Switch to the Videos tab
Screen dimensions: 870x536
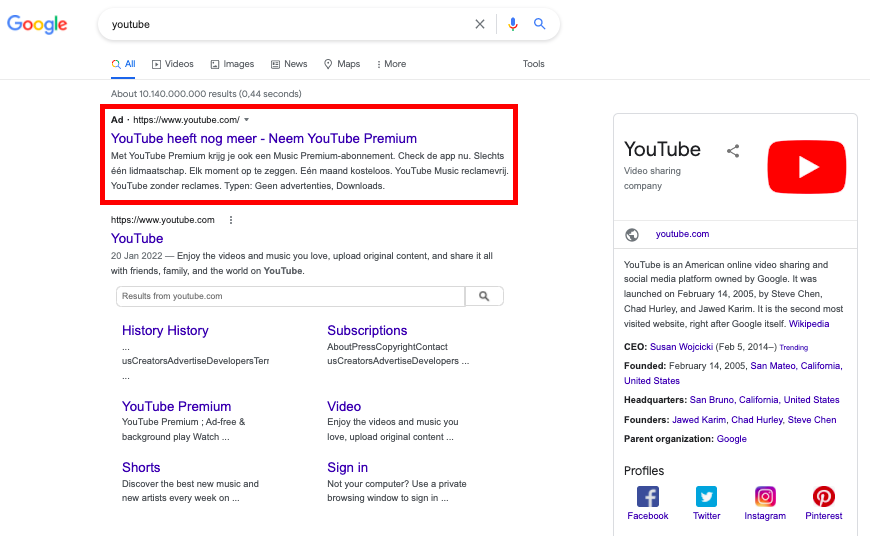(173, 64)
